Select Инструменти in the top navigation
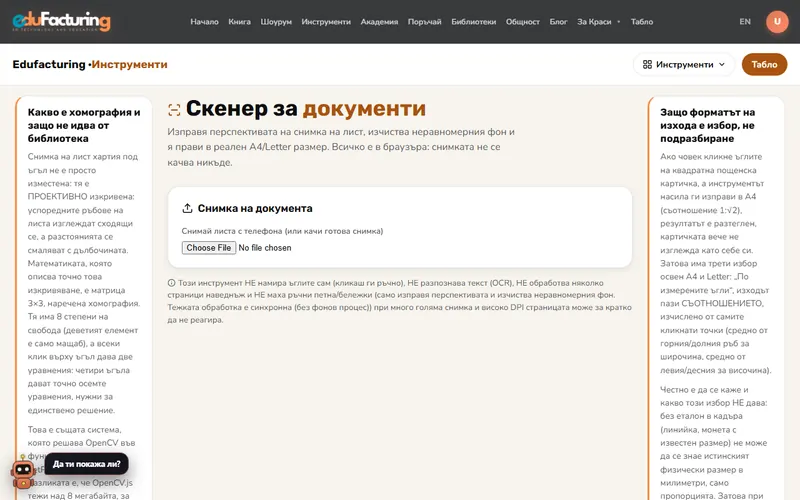This screenshot has width=800, height=500. [x=326, y=21]
